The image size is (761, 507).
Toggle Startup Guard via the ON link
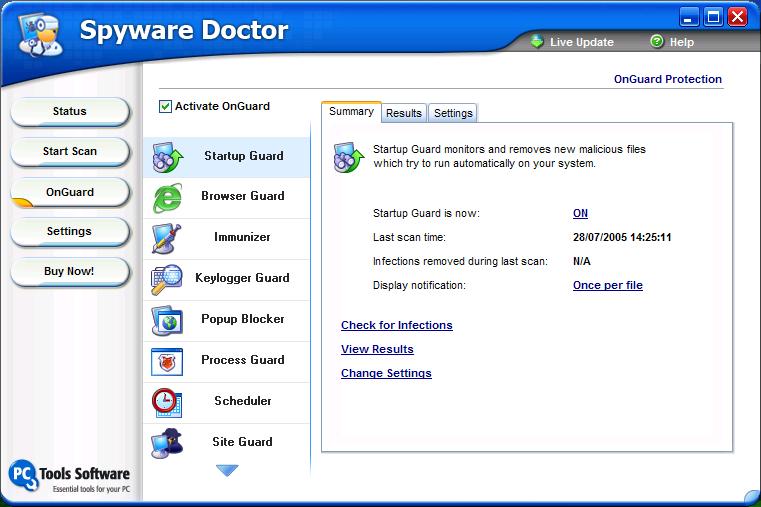tap(580, 213)
